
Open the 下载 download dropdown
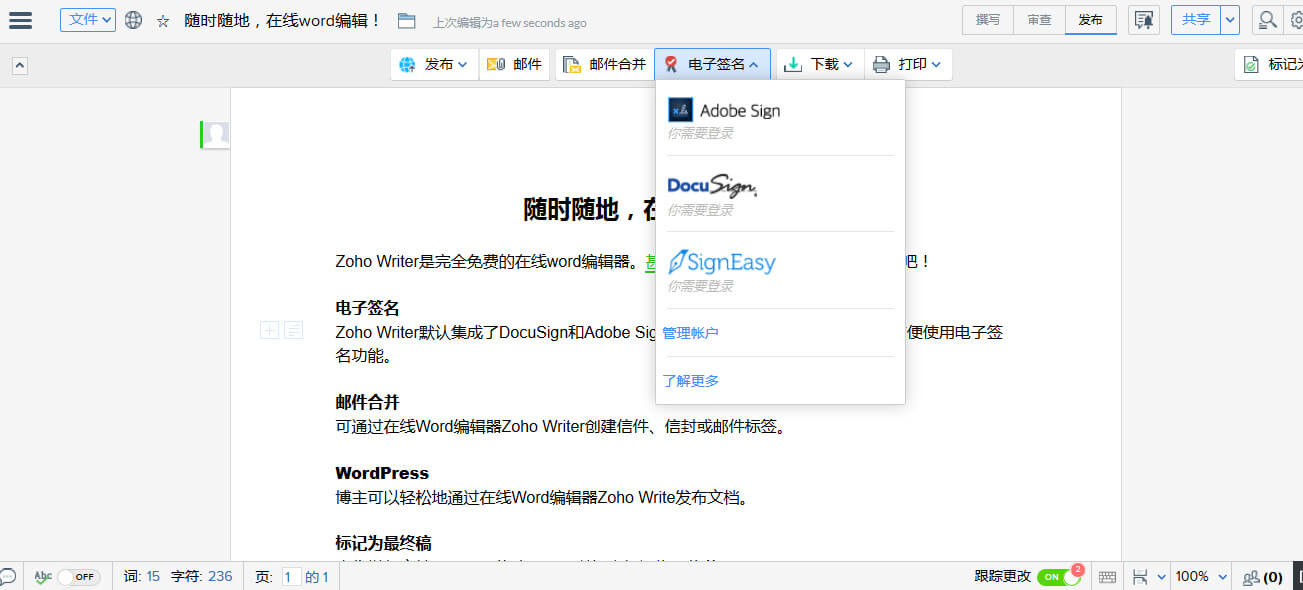[818, 64]
